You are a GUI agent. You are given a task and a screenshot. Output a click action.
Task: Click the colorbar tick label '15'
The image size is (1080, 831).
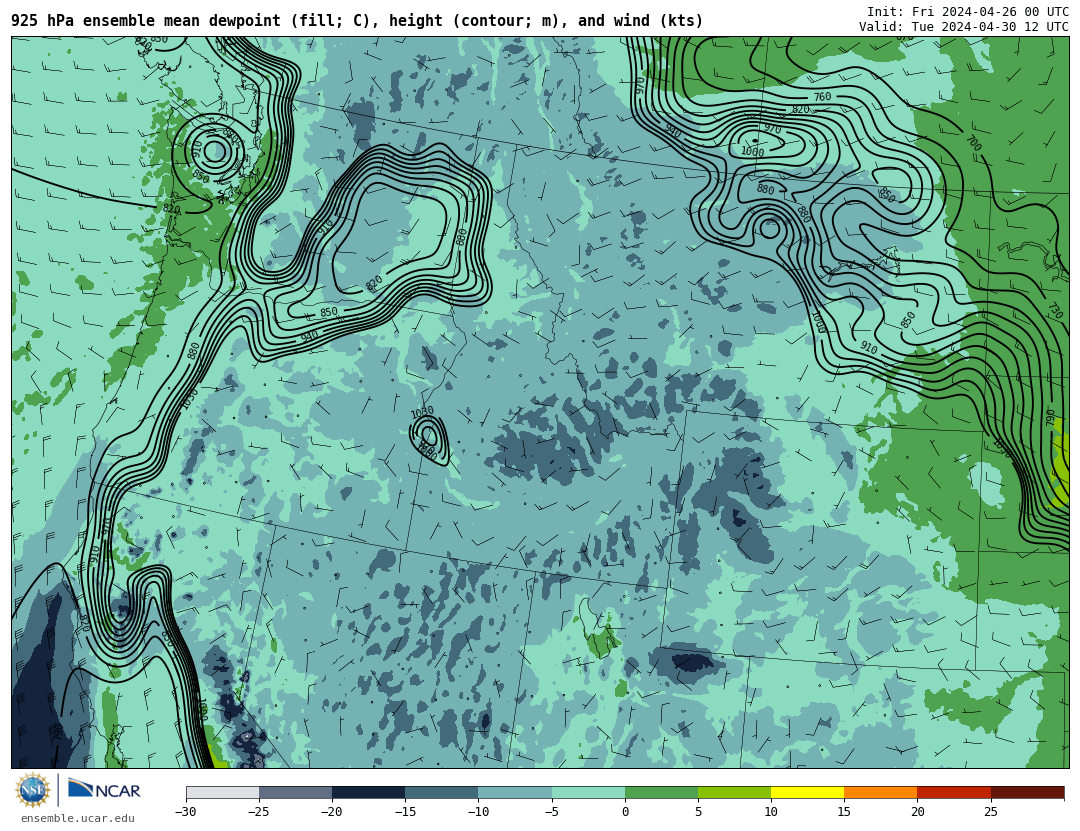(844, 812)
